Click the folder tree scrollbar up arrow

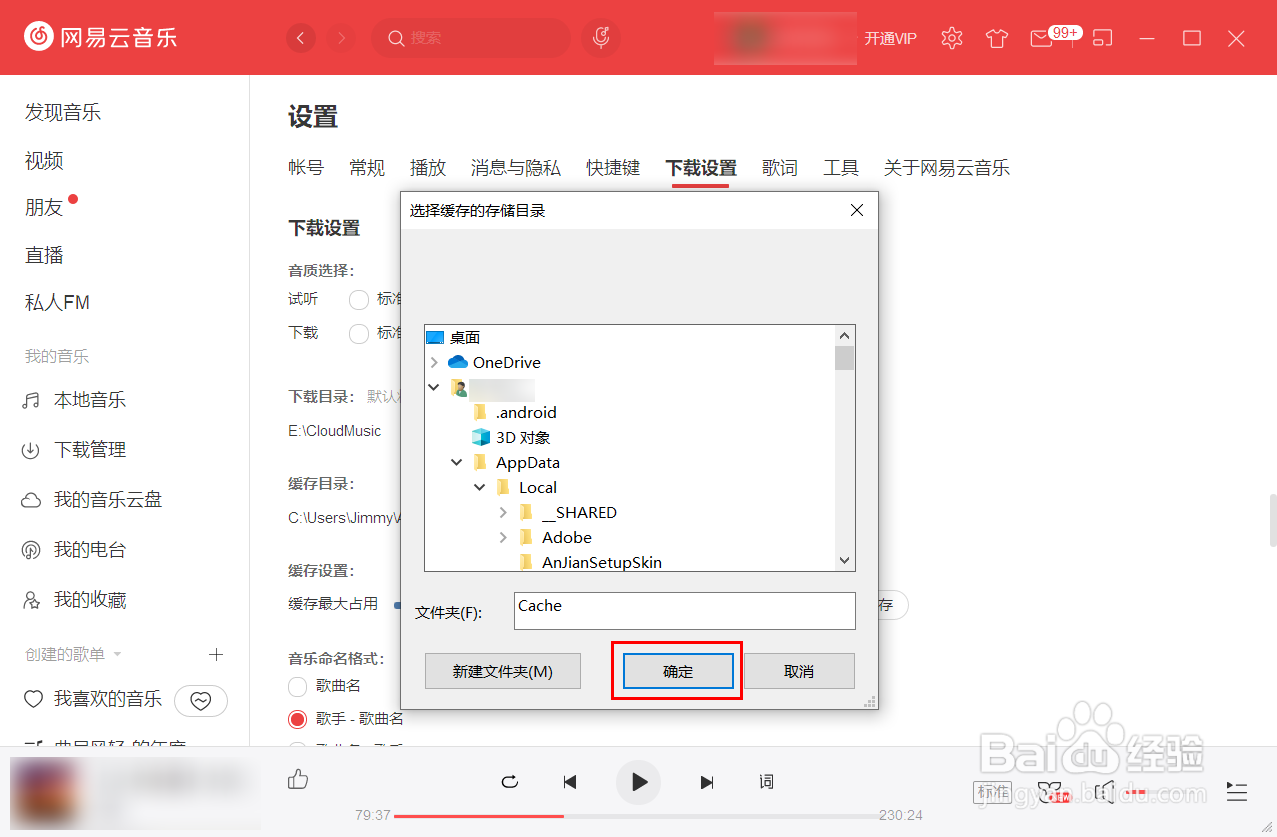click(x=845, y=336)
